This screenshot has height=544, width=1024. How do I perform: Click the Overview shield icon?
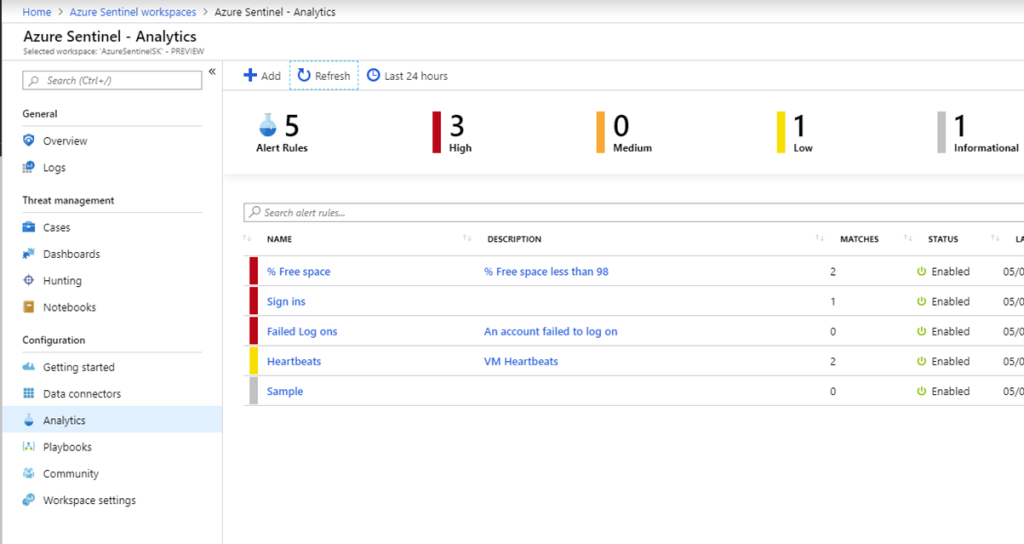28,140
